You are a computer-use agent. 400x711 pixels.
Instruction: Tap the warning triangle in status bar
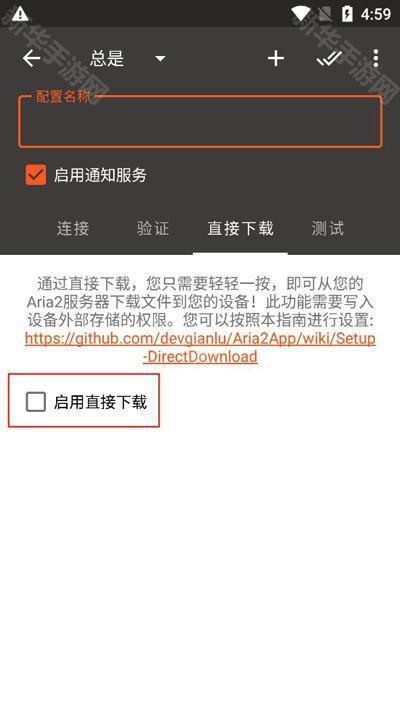(20, 14)
